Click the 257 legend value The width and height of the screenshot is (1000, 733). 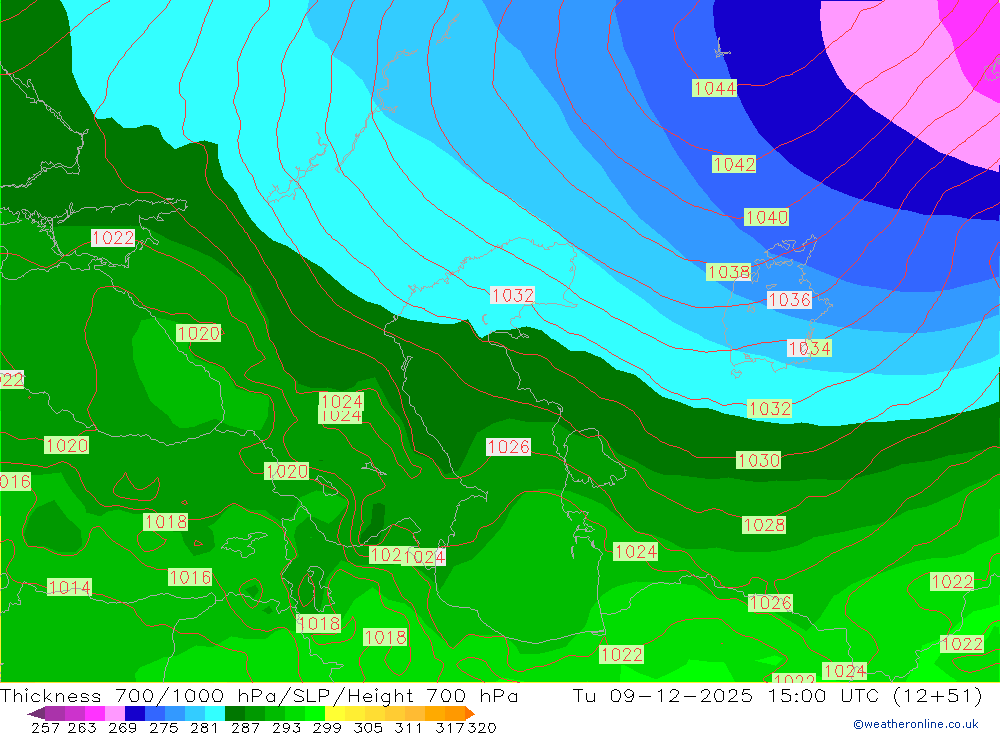pyautogui.click(x=45, y=728)
